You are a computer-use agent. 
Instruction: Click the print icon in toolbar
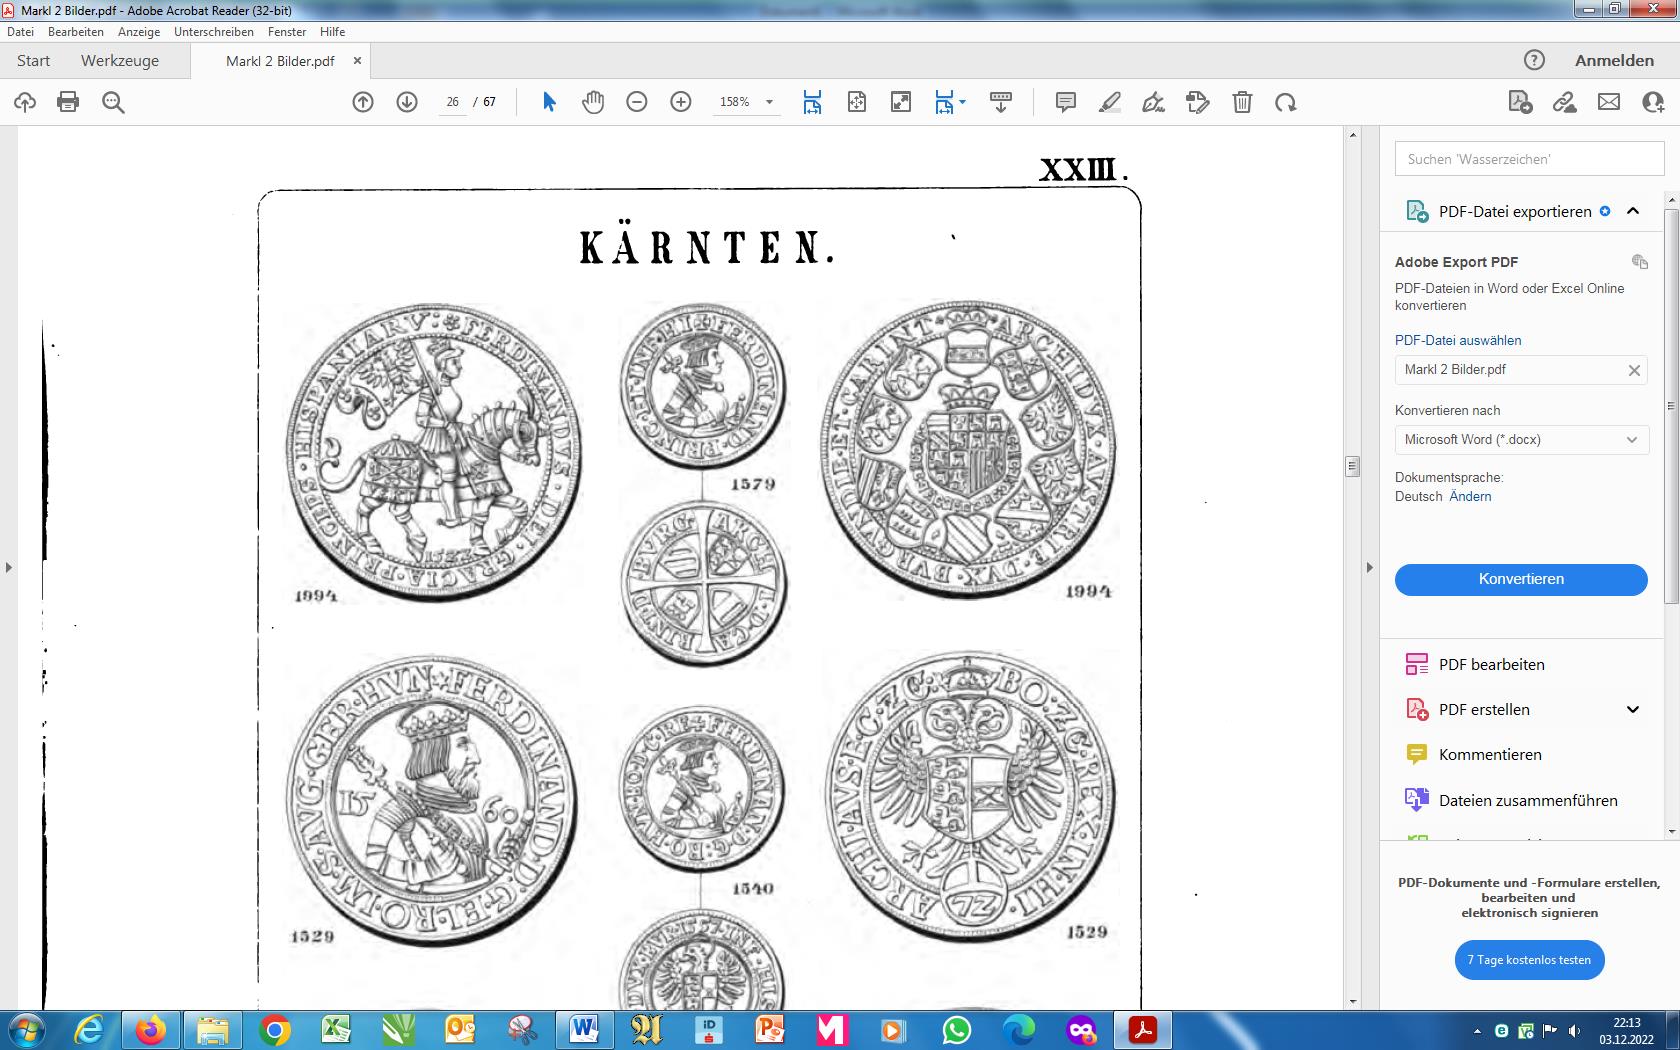[68, 102]
